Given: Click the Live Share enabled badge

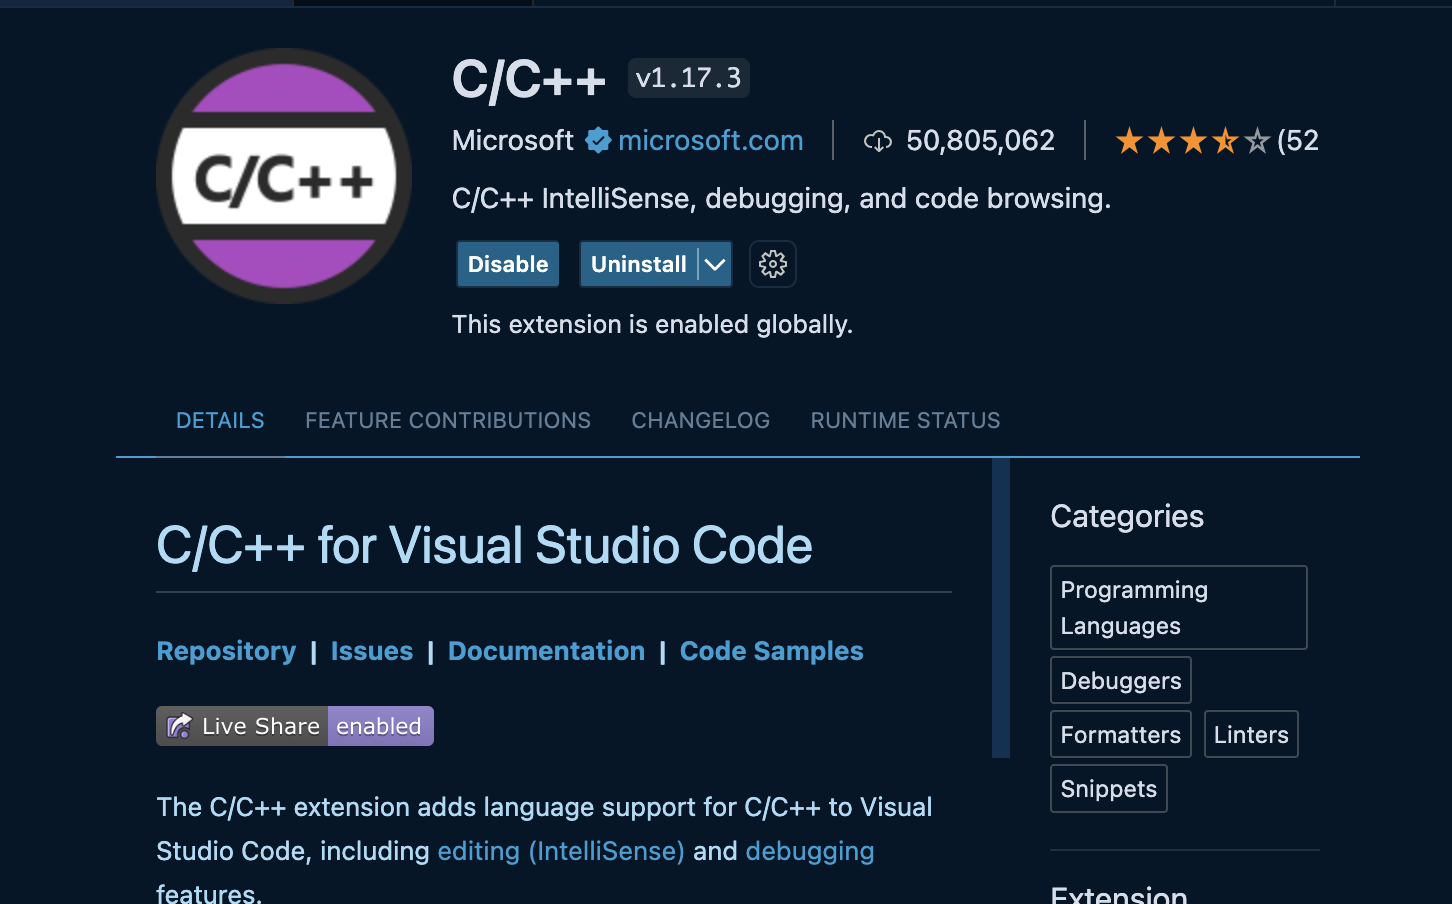Looking at the screenshot, I should click(295, 726).
